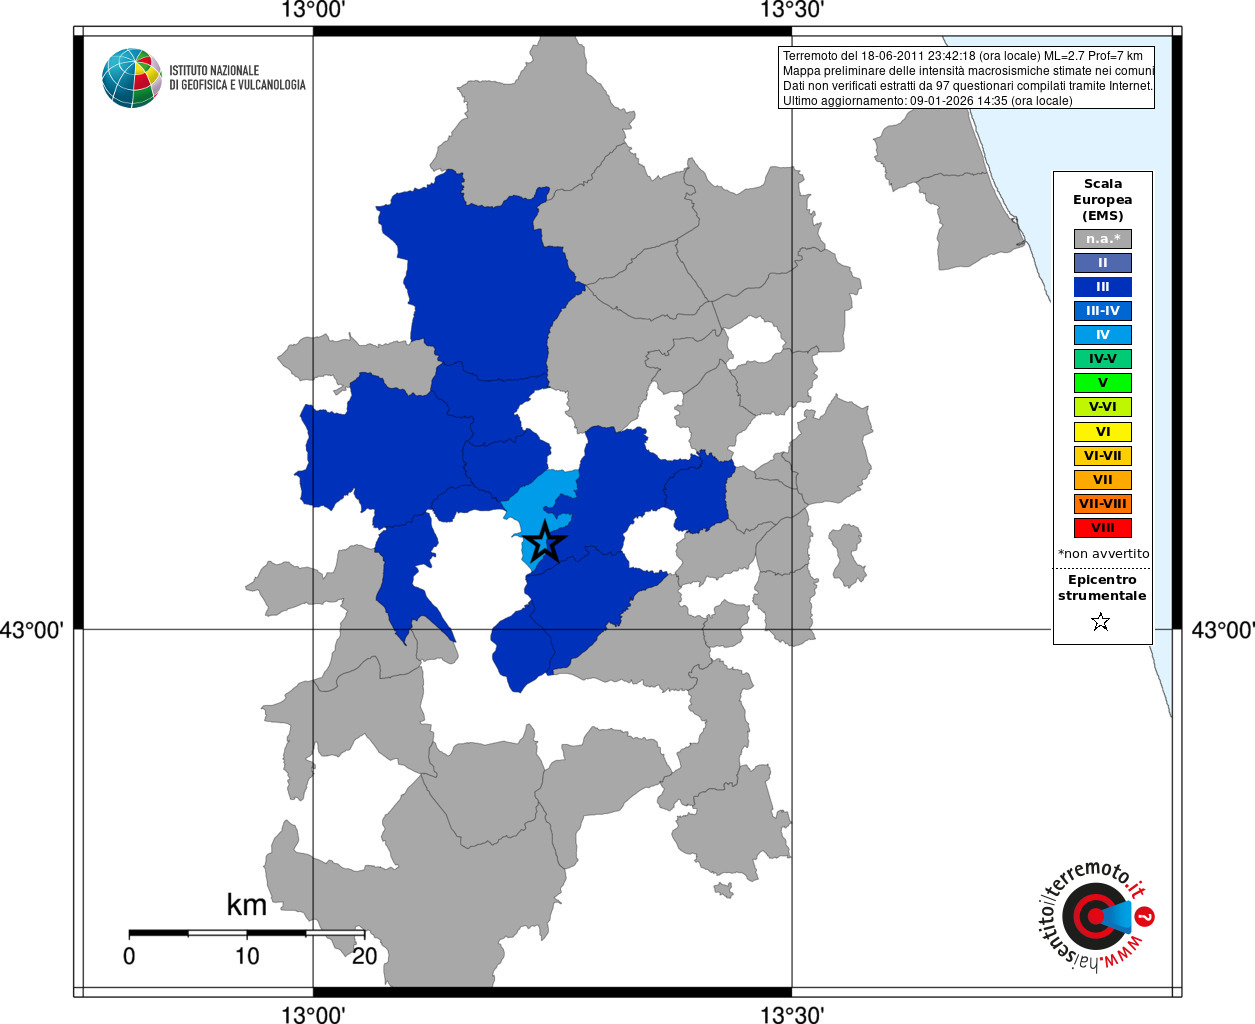This screenshot has height=1024, width=1255.
Task: Click the scale bar '10' mark
Action: [247, 956]
